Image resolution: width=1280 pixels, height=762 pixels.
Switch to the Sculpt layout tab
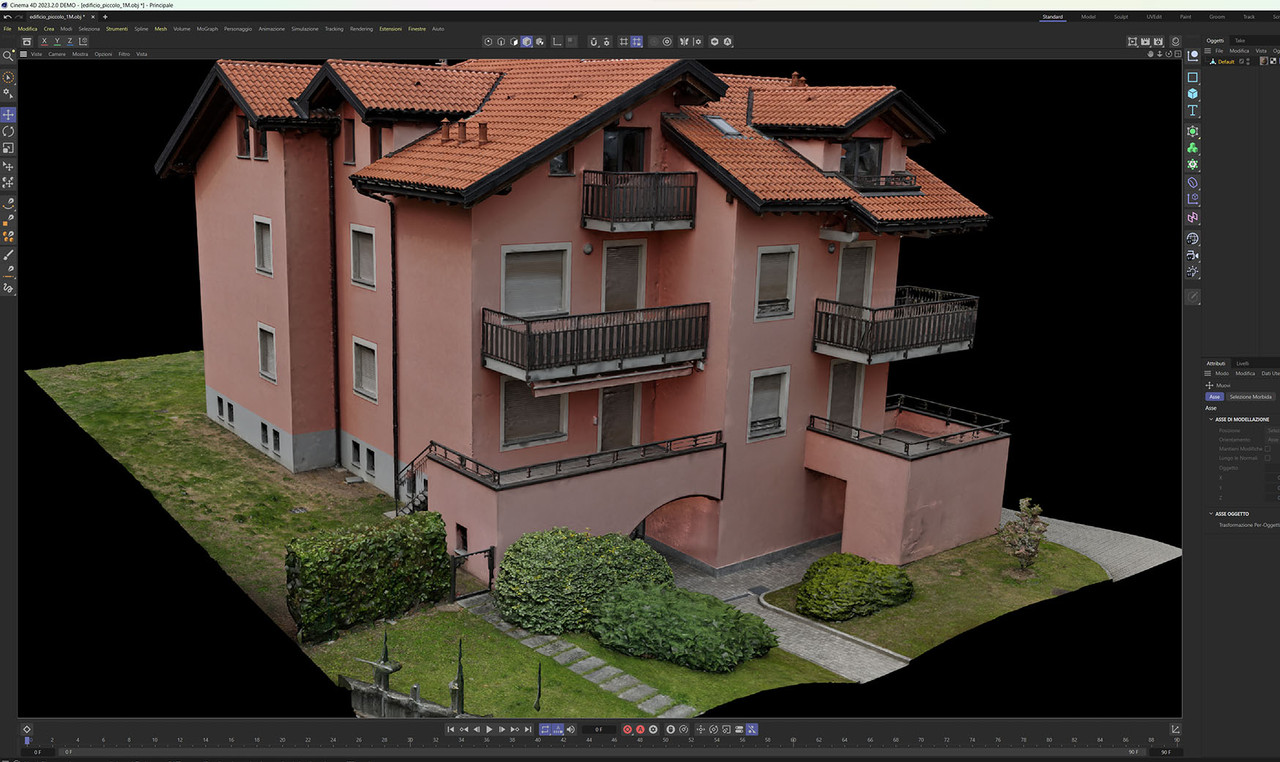[x=1121, y=17]
